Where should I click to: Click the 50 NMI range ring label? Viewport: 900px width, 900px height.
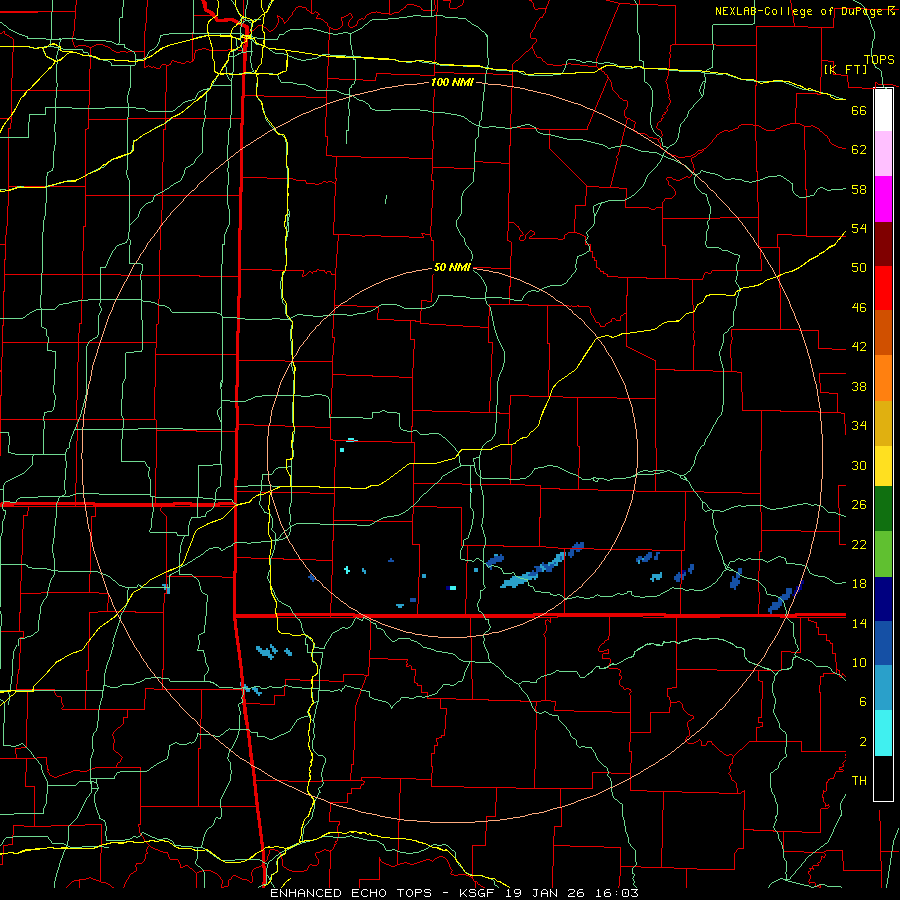[x=452, y=267]
